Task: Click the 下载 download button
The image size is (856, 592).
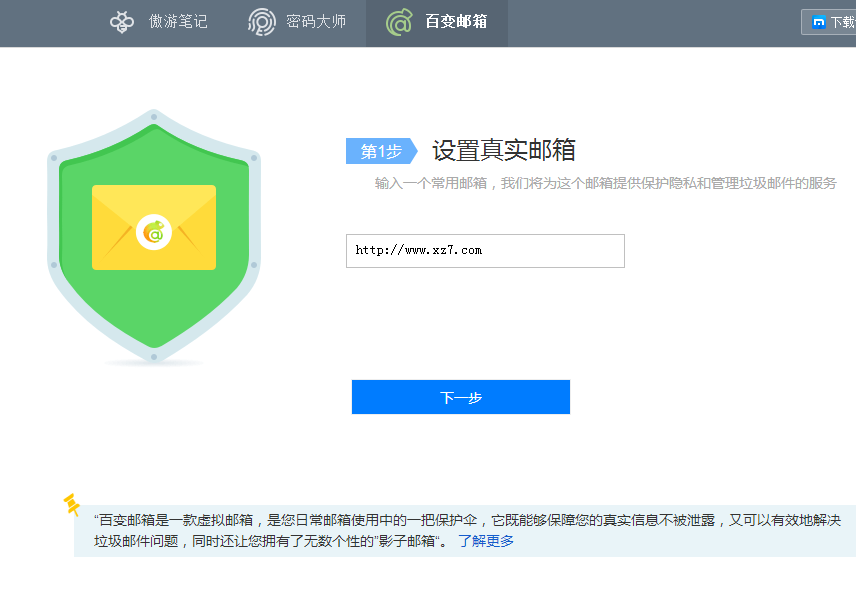Action: 829,22
